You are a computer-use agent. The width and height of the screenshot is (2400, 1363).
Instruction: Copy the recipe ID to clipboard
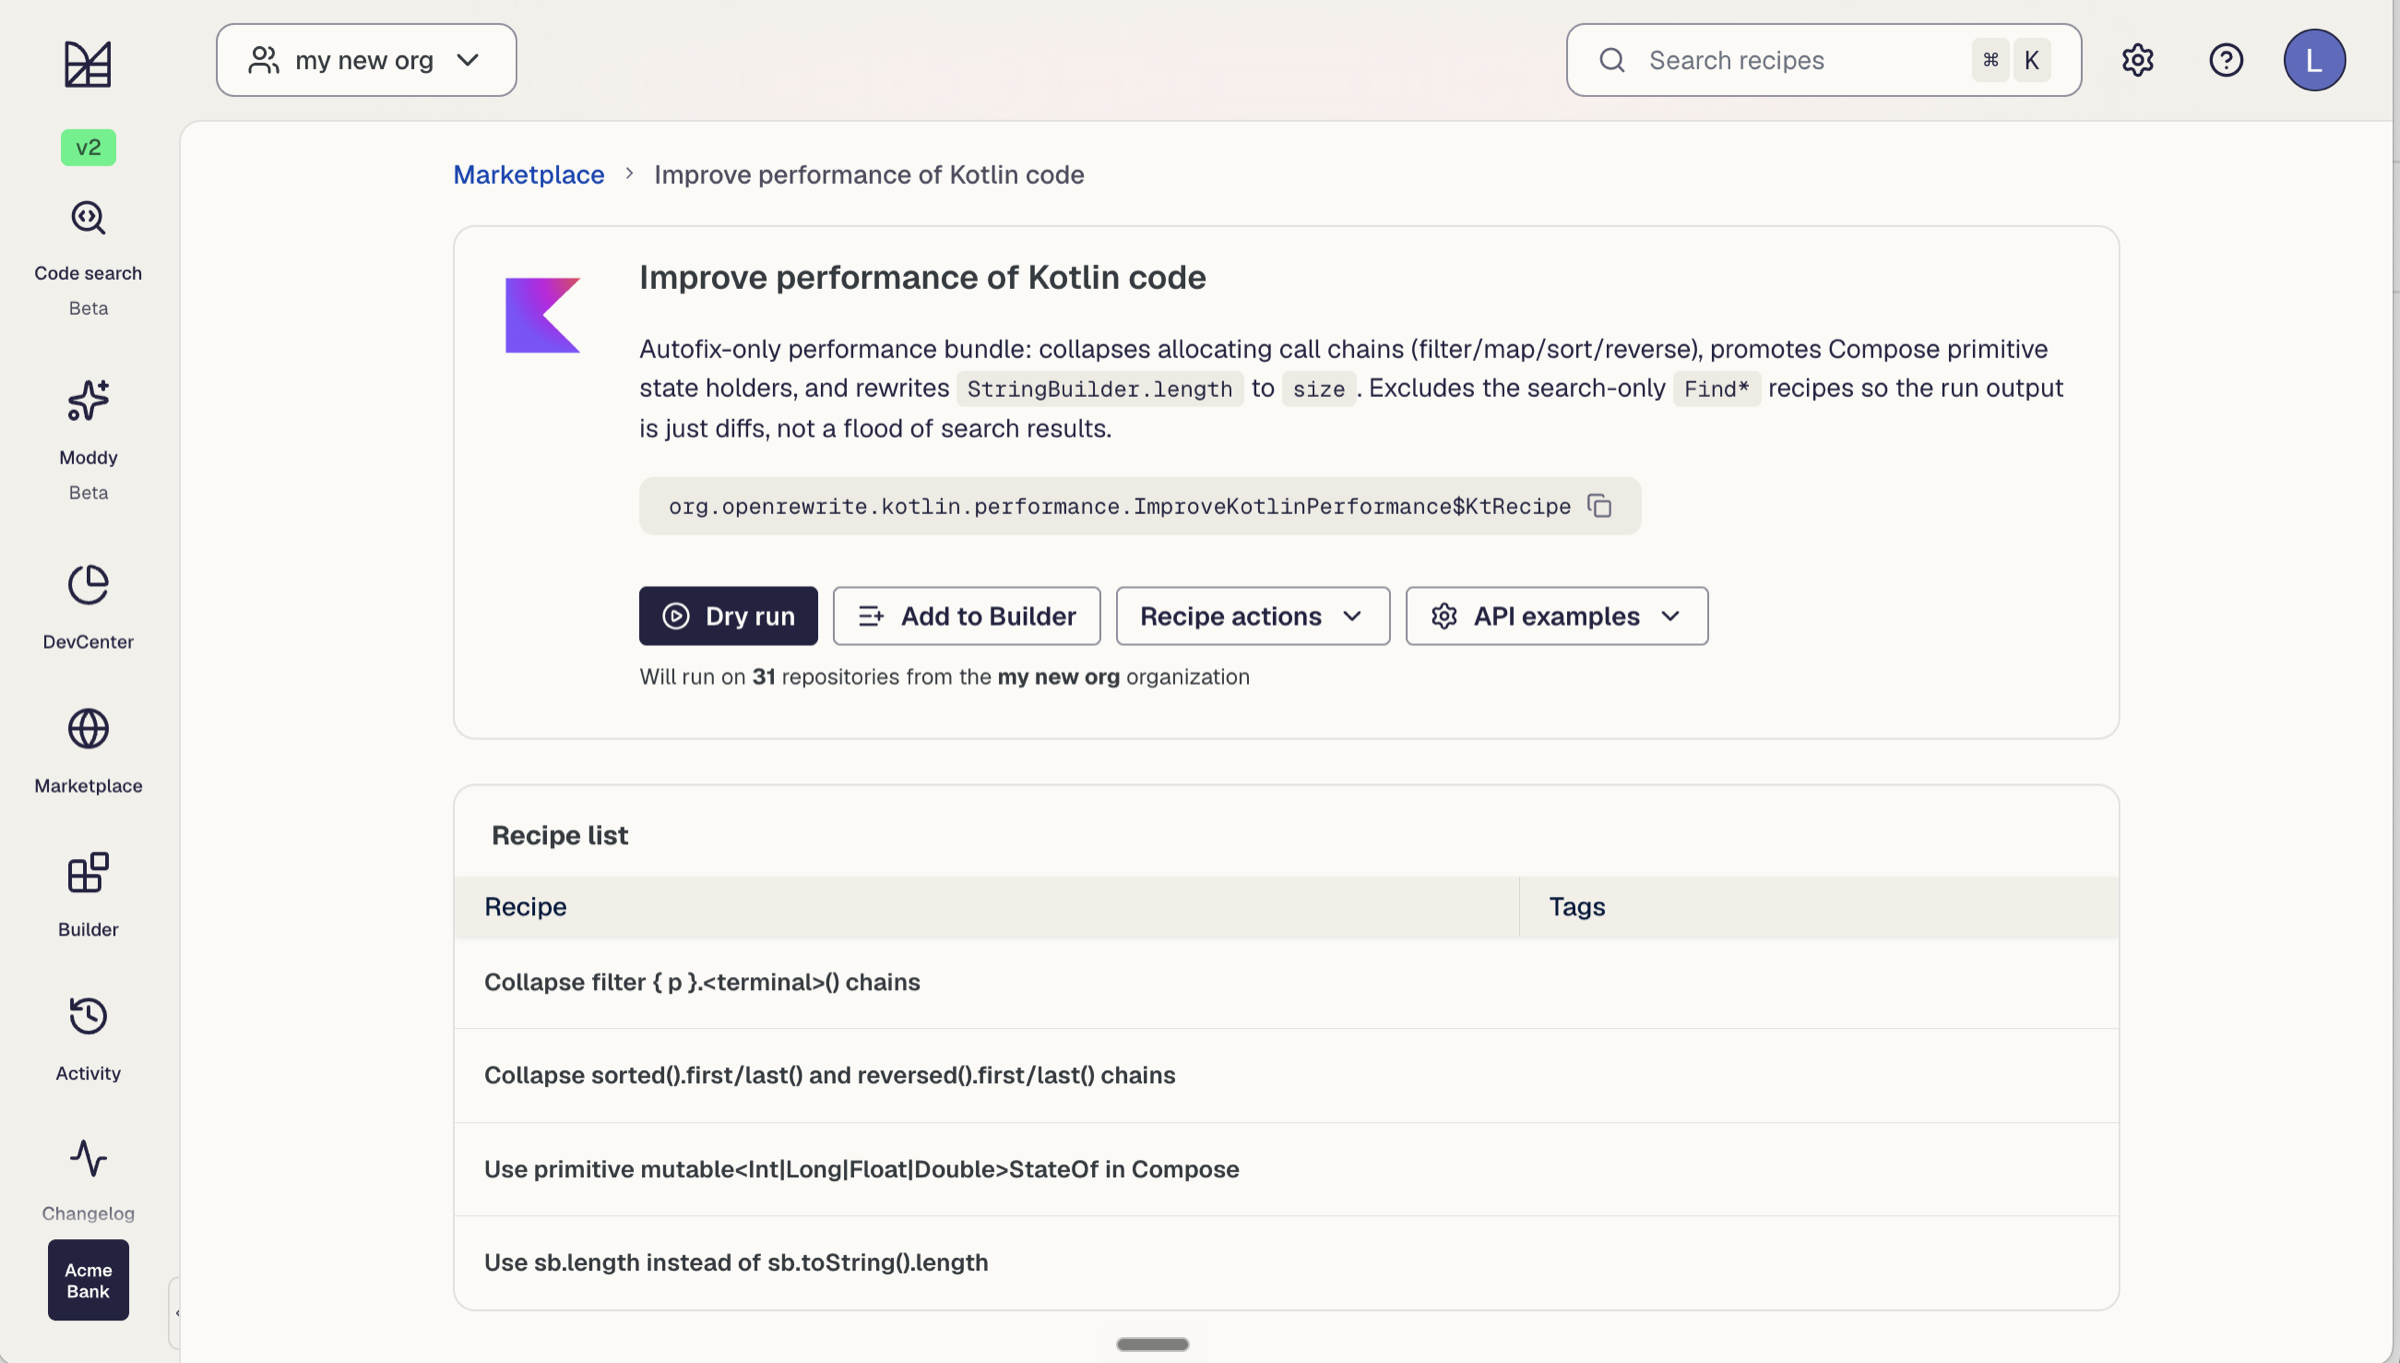pos(1599,506)
